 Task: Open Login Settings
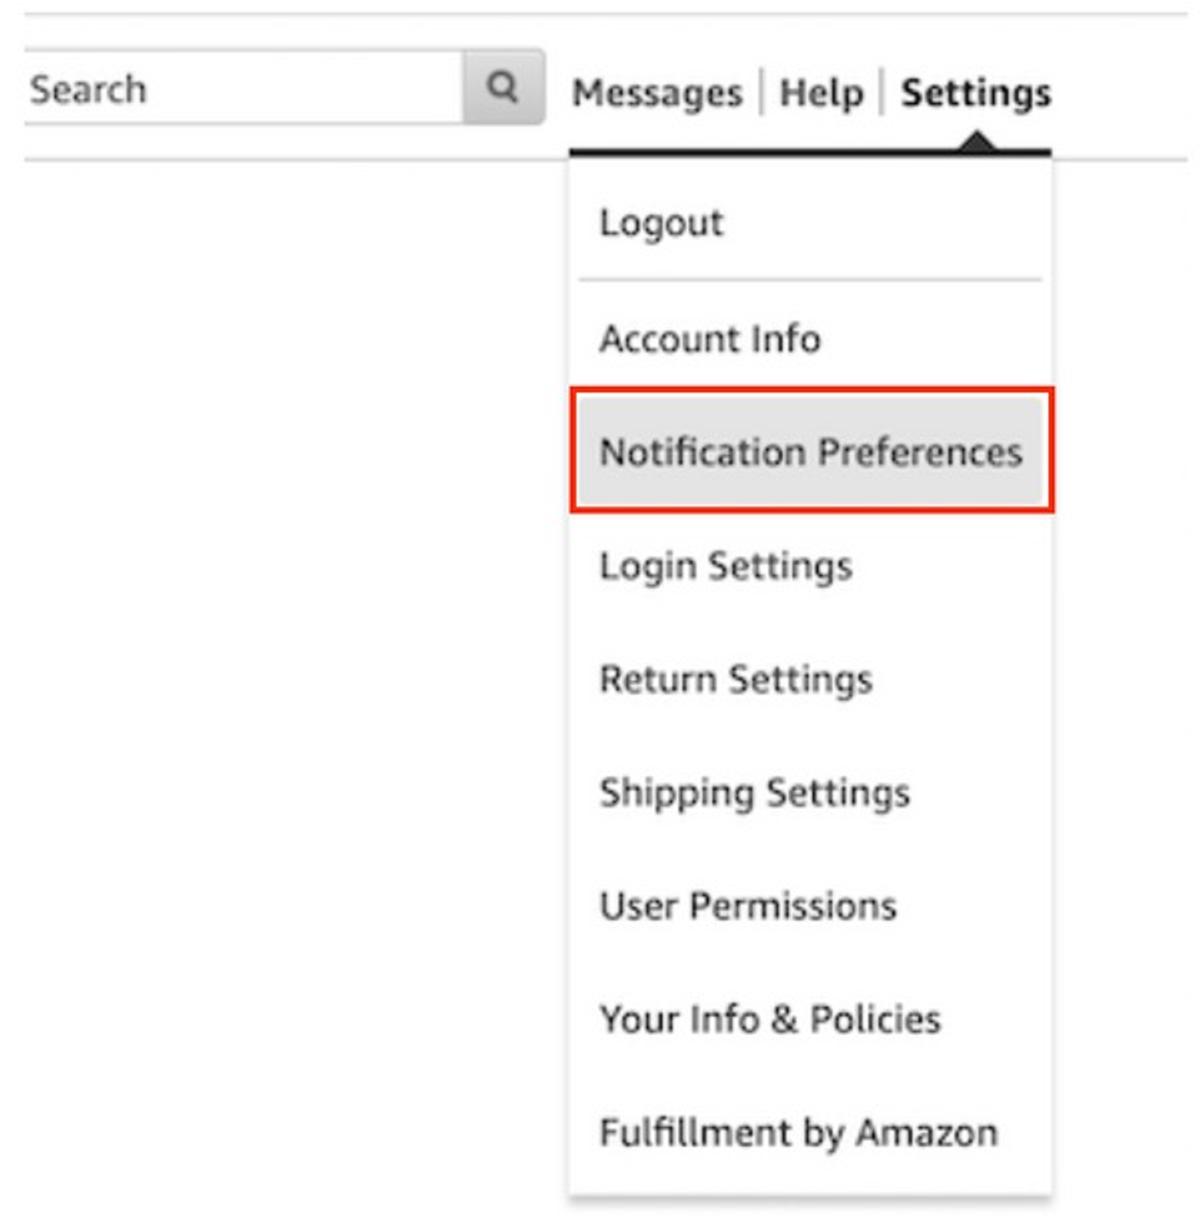(x=725, y=565)
